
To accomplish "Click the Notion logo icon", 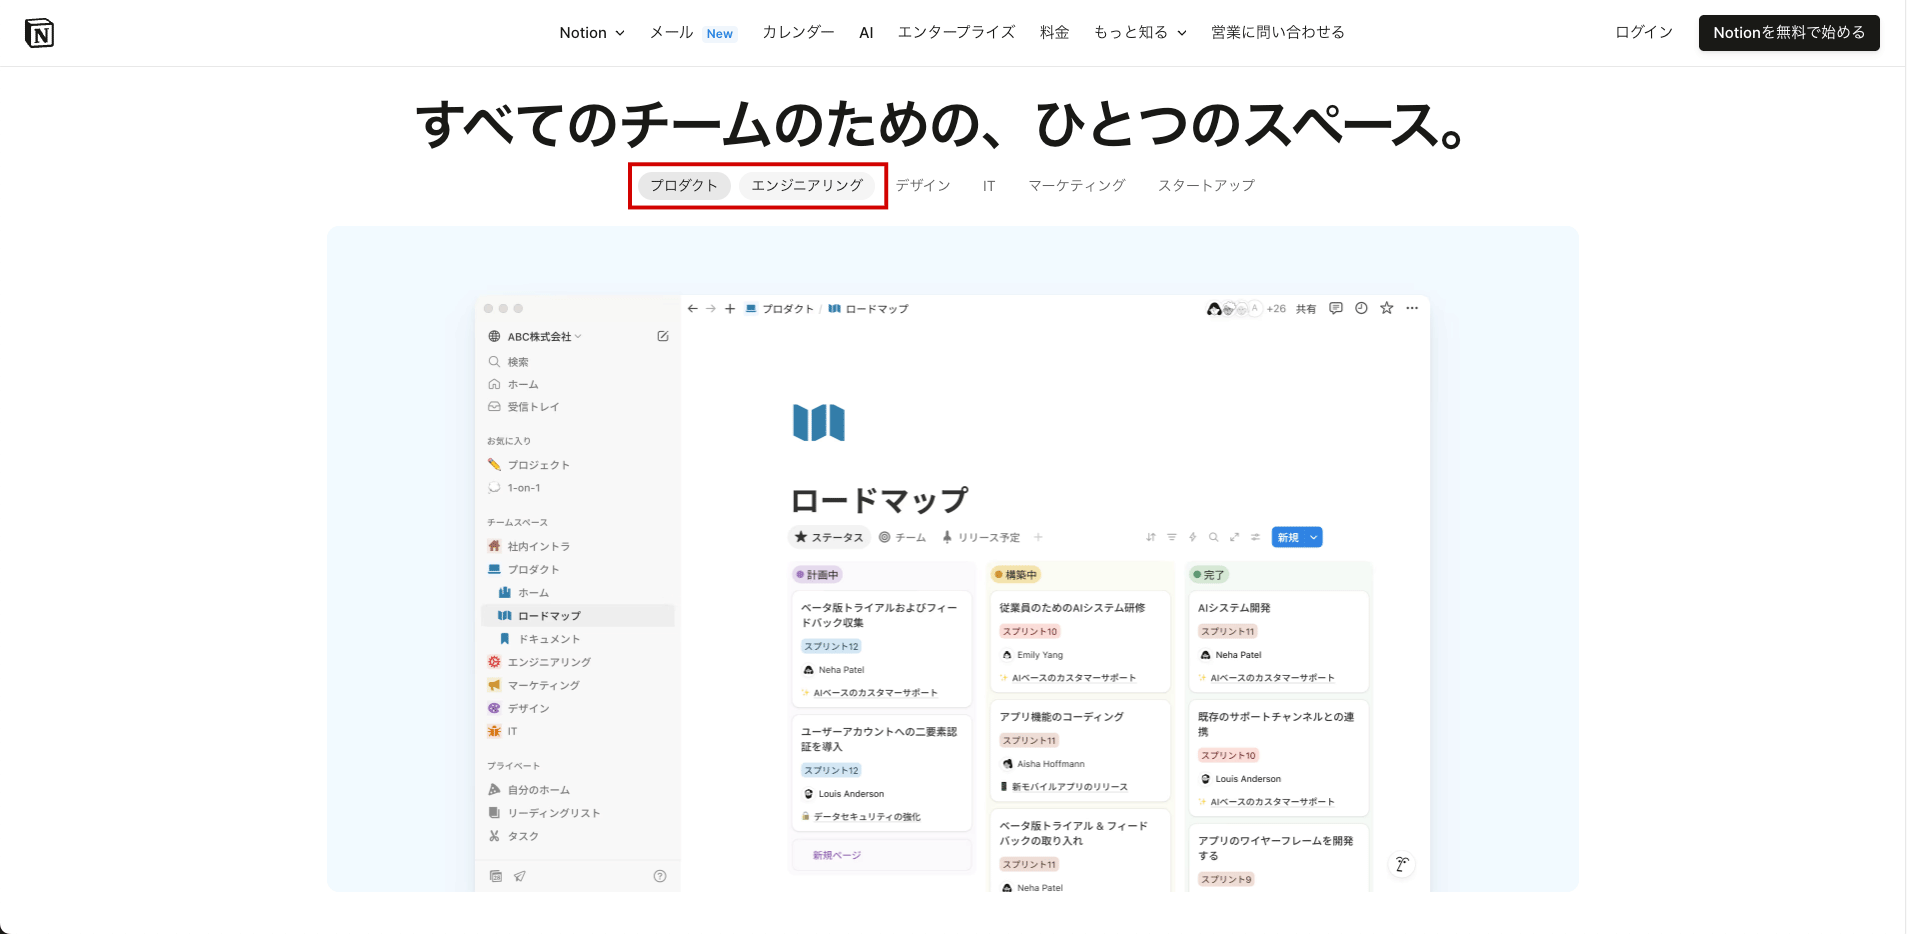I will [39, 33].
